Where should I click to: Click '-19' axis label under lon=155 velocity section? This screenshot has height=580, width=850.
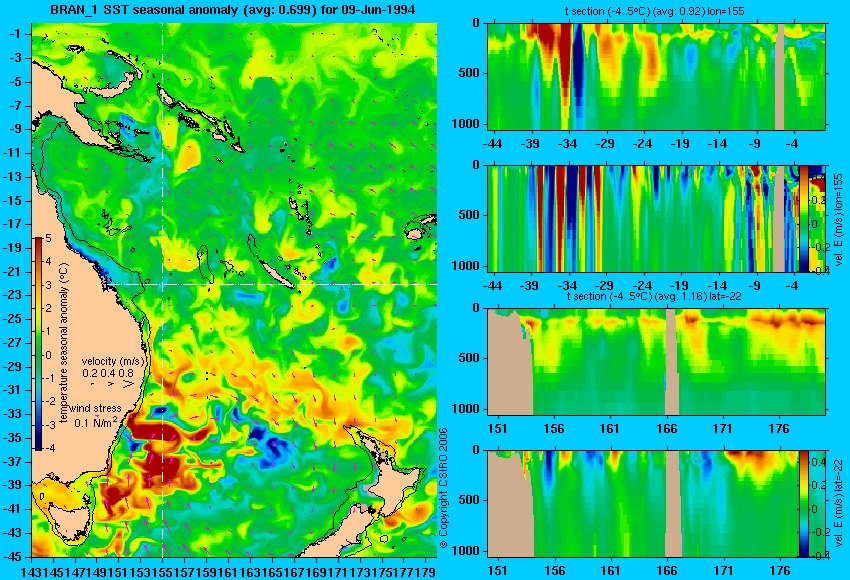pyautogui.click(x=679, y=286)
